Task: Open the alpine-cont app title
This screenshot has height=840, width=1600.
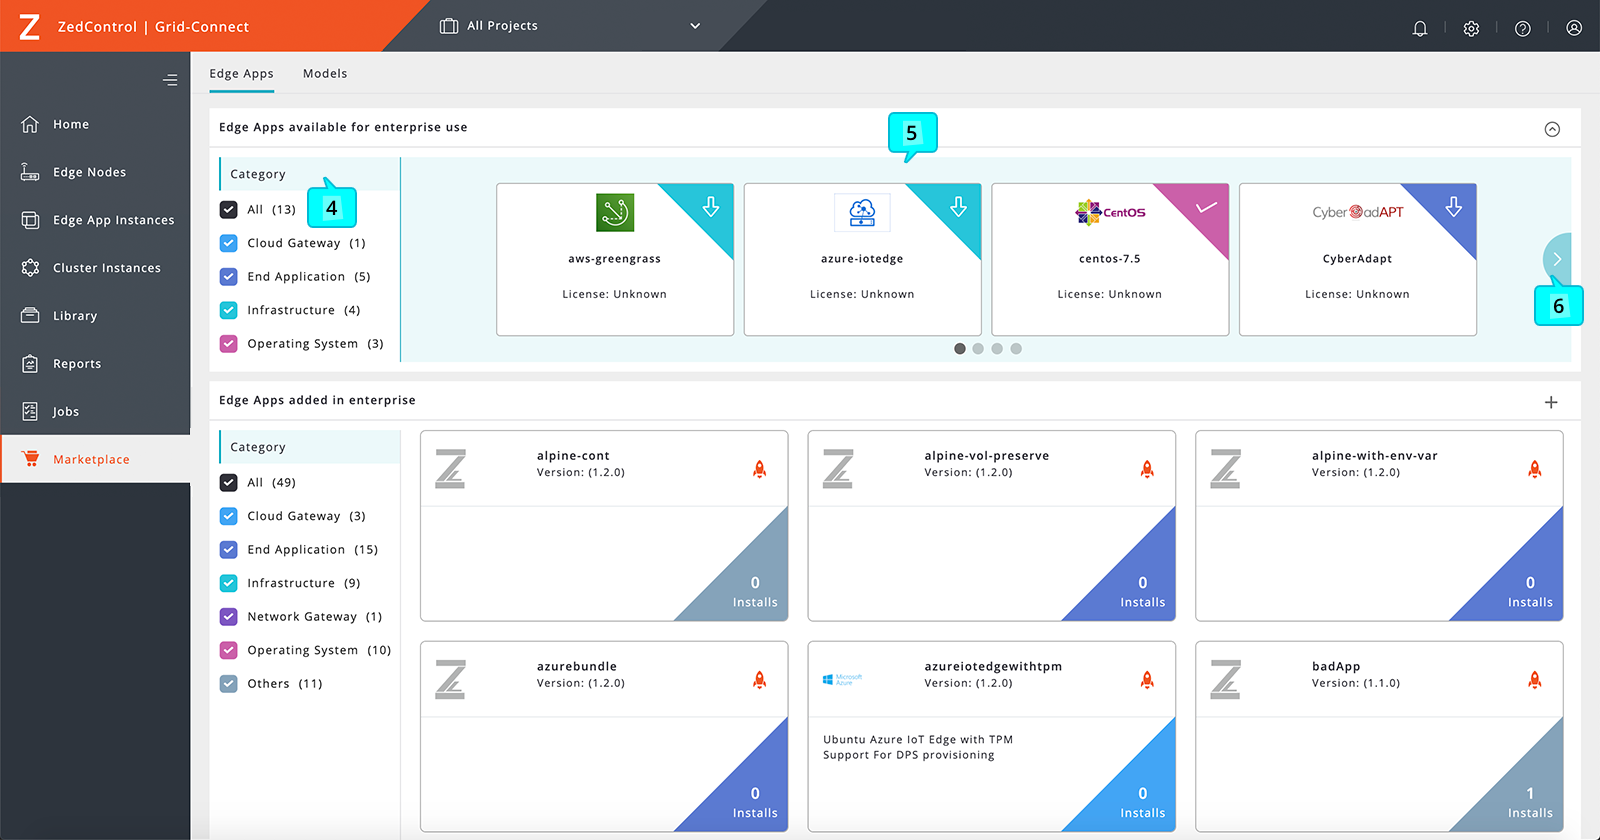Action: coord(573,455)
